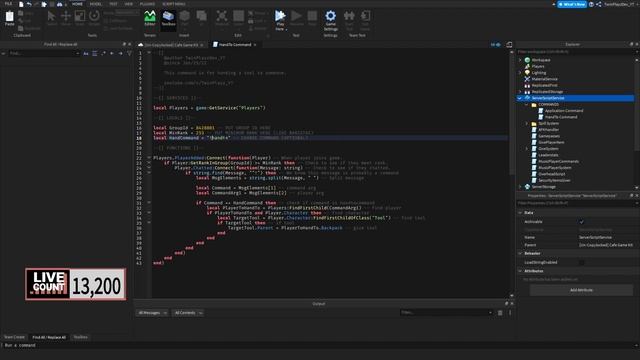Click the Play Here button
Image resolution: width=640 pixels, height=360 pixels.
(x=280, y=20)
